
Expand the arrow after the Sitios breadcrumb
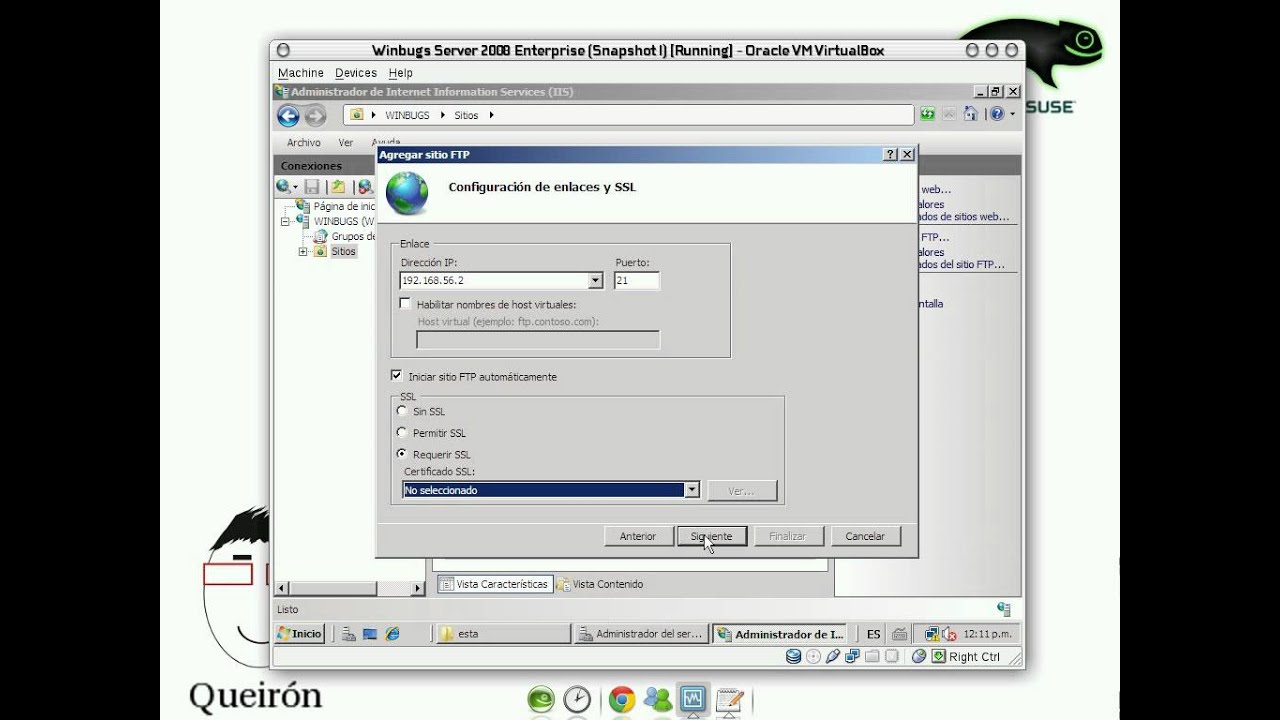point(491,115)
